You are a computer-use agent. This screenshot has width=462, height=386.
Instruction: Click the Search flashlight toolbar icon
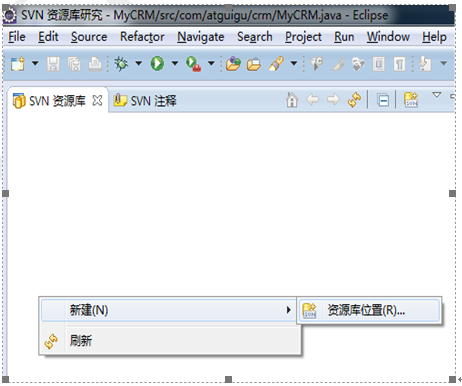coord(276,63)
